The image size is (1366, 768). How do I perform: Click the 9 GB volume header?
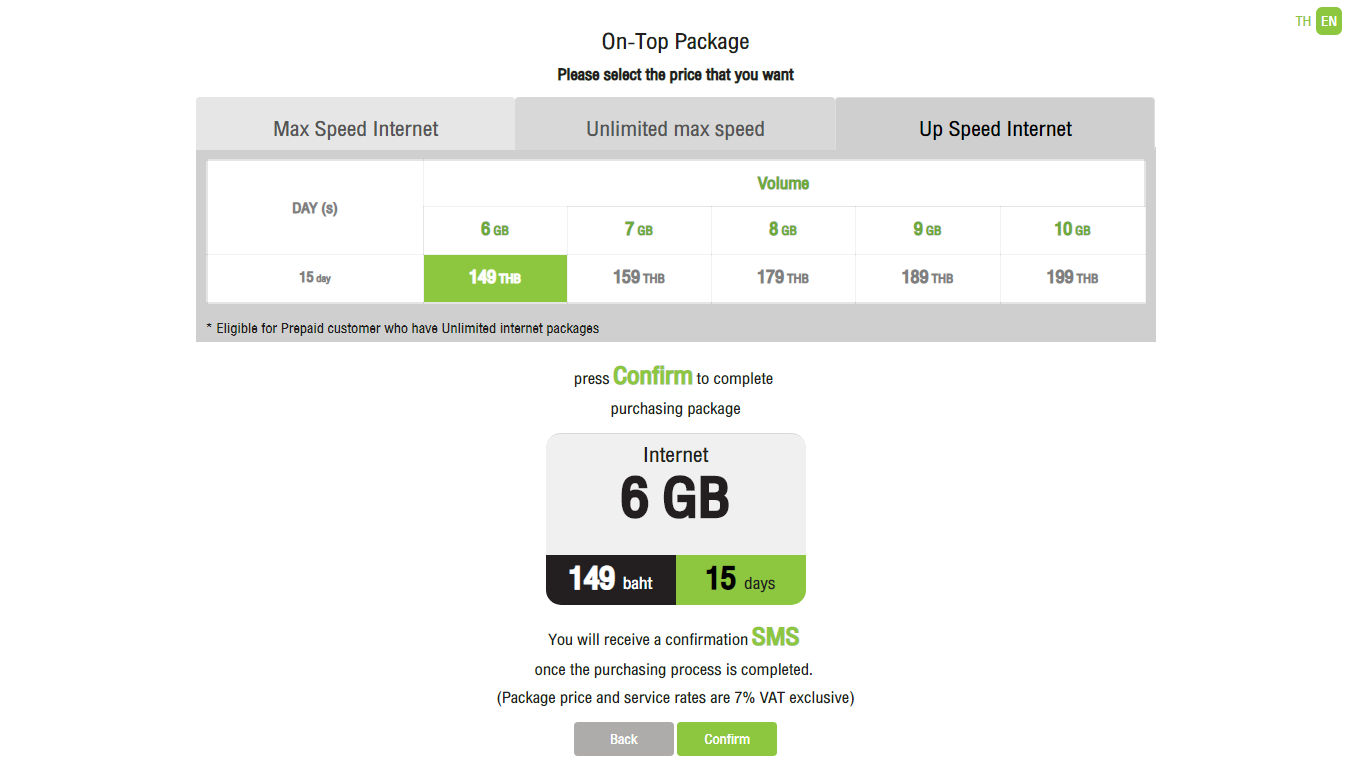(x=928, y=230)
